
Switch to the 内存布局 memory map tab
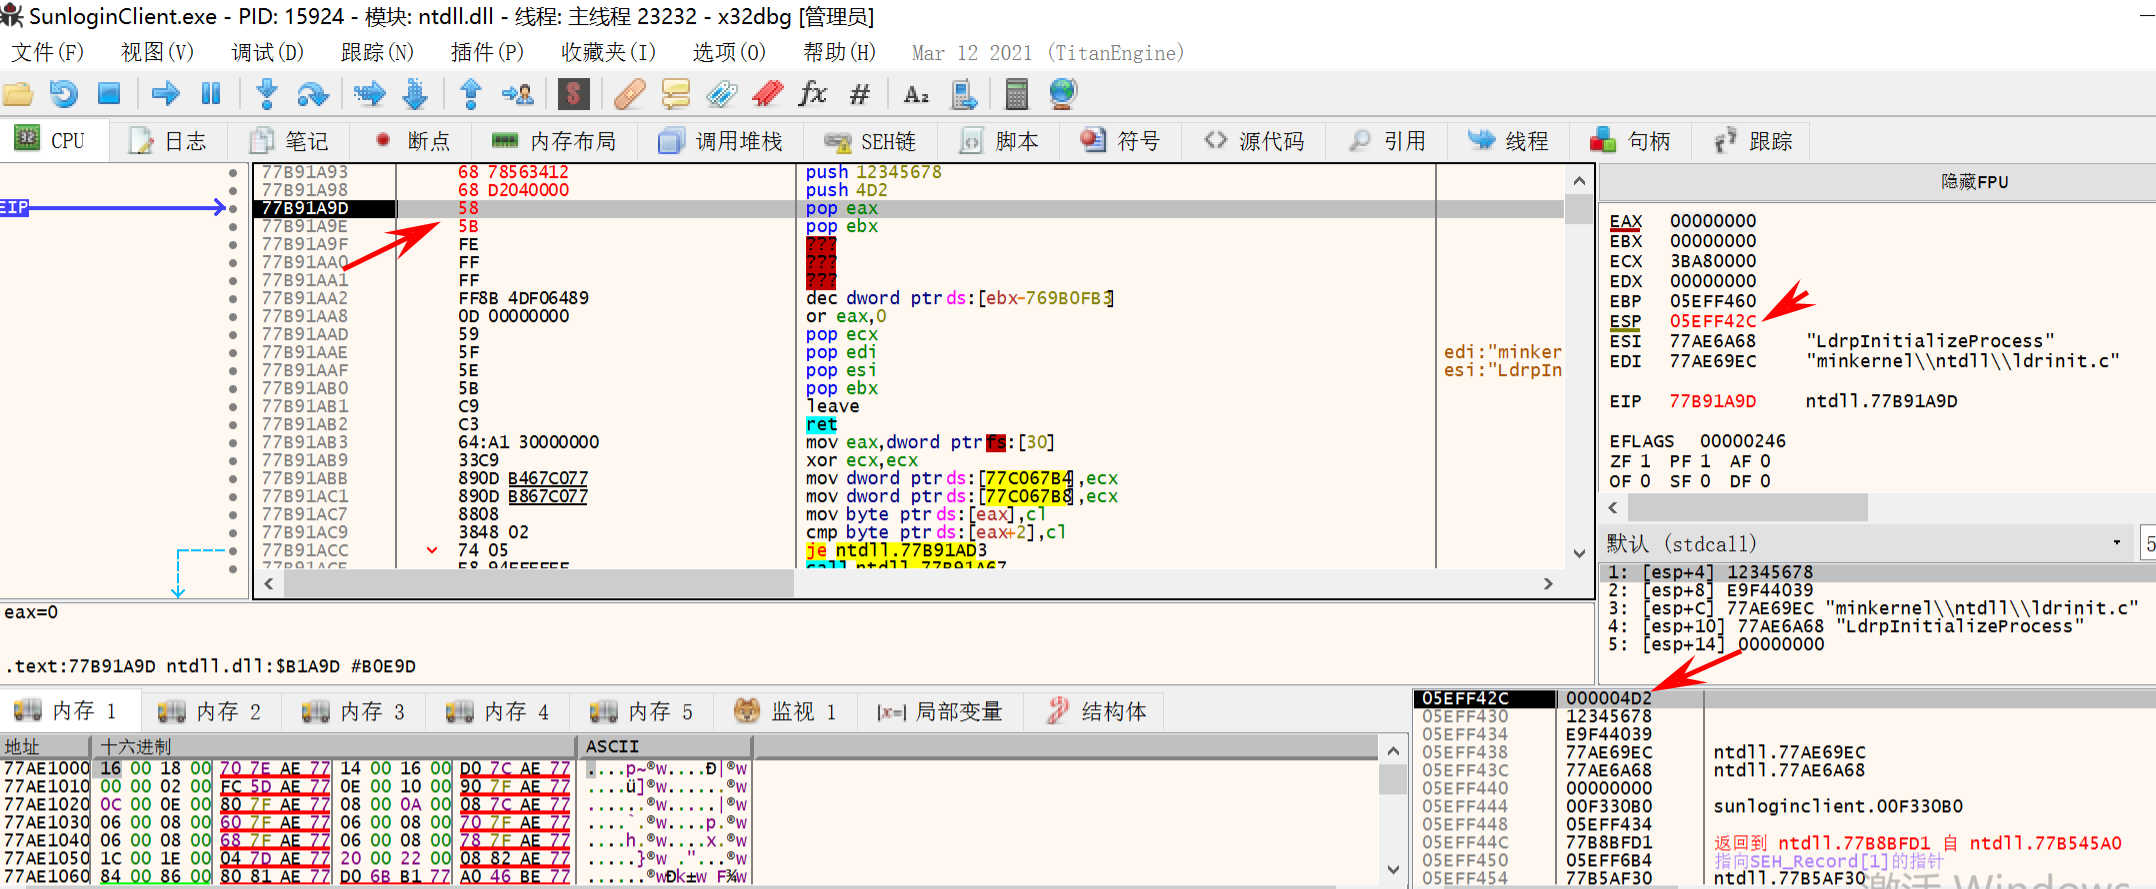click(x=556, y=141)
